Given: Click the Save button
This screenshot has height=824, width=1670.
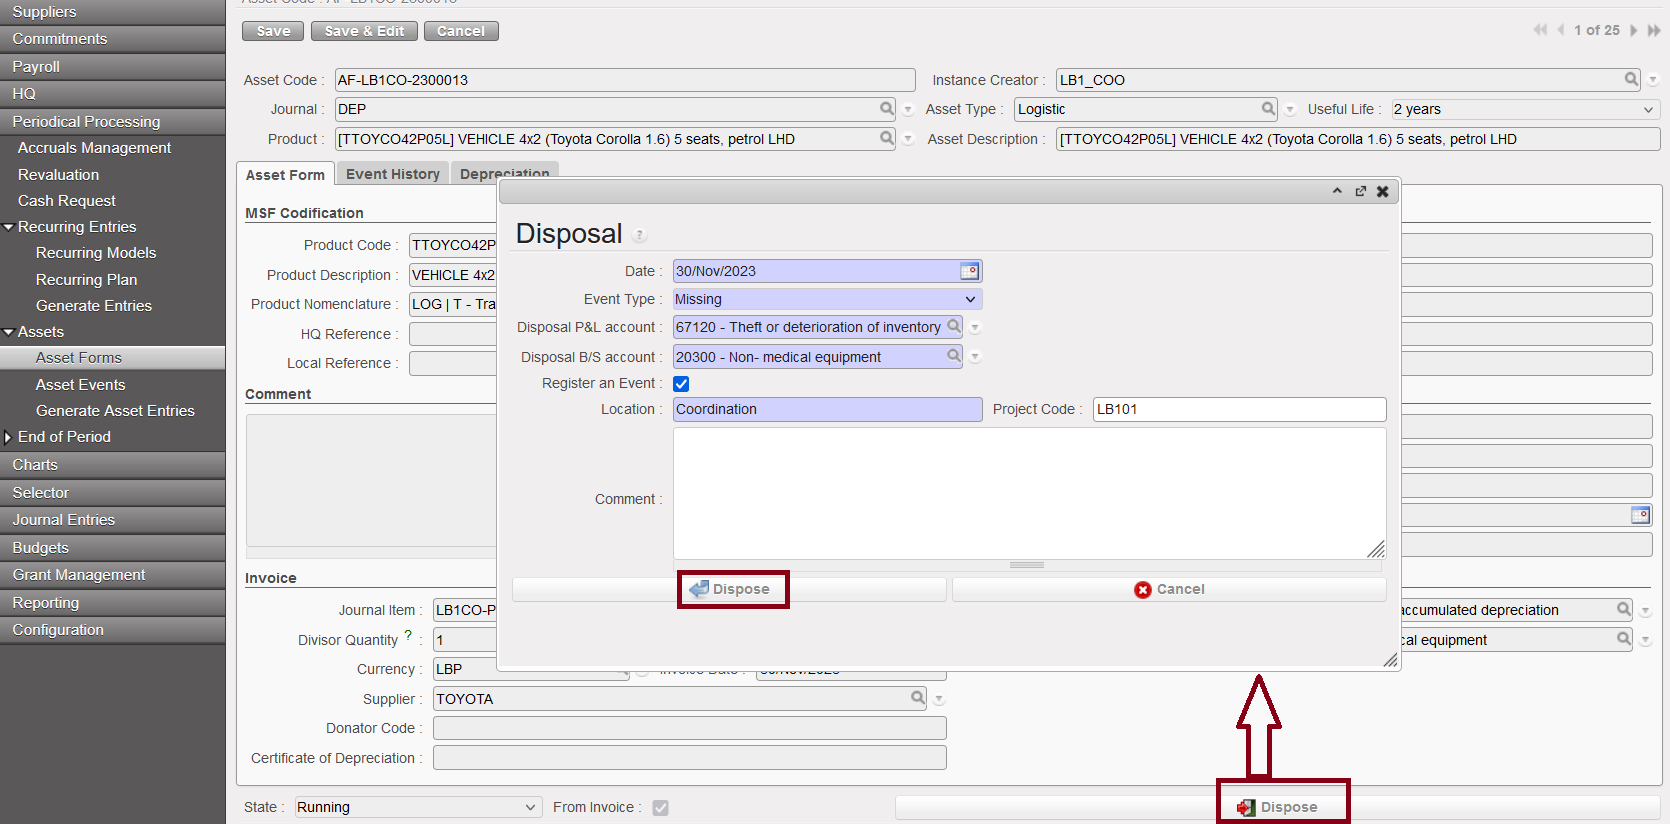Looking at the screenshot, I should [x=273, y=31].
